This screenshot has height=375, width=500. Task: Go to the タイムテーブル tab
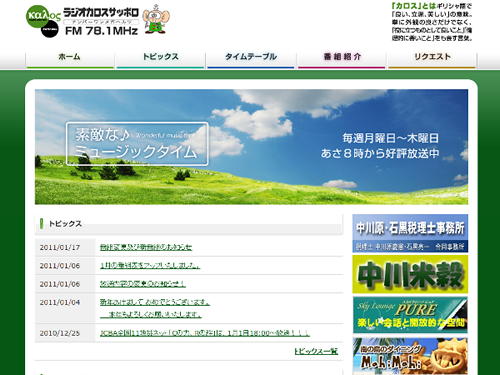[x=251, y=59]
